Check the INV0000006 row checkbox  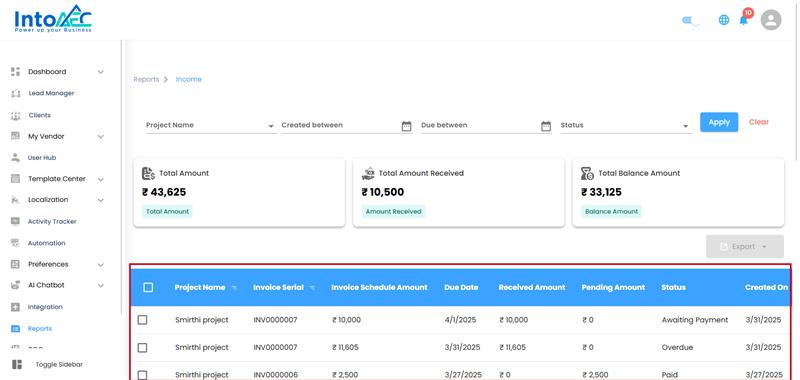[x=142, y=375]
